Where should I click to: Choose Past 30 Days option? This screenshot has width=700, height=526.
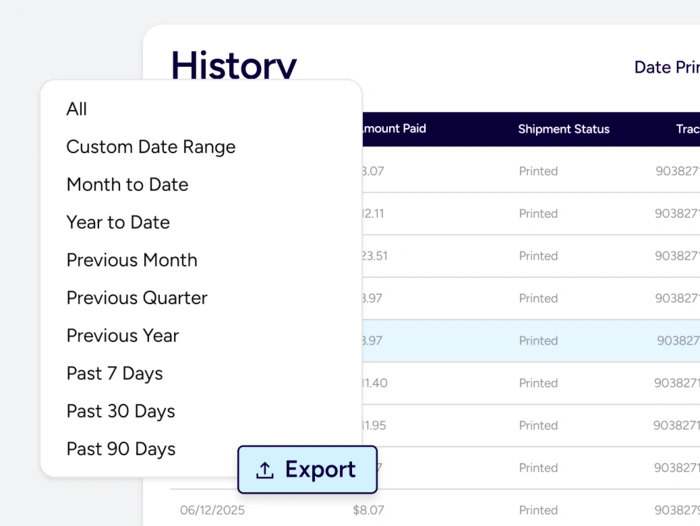(120, 412)
